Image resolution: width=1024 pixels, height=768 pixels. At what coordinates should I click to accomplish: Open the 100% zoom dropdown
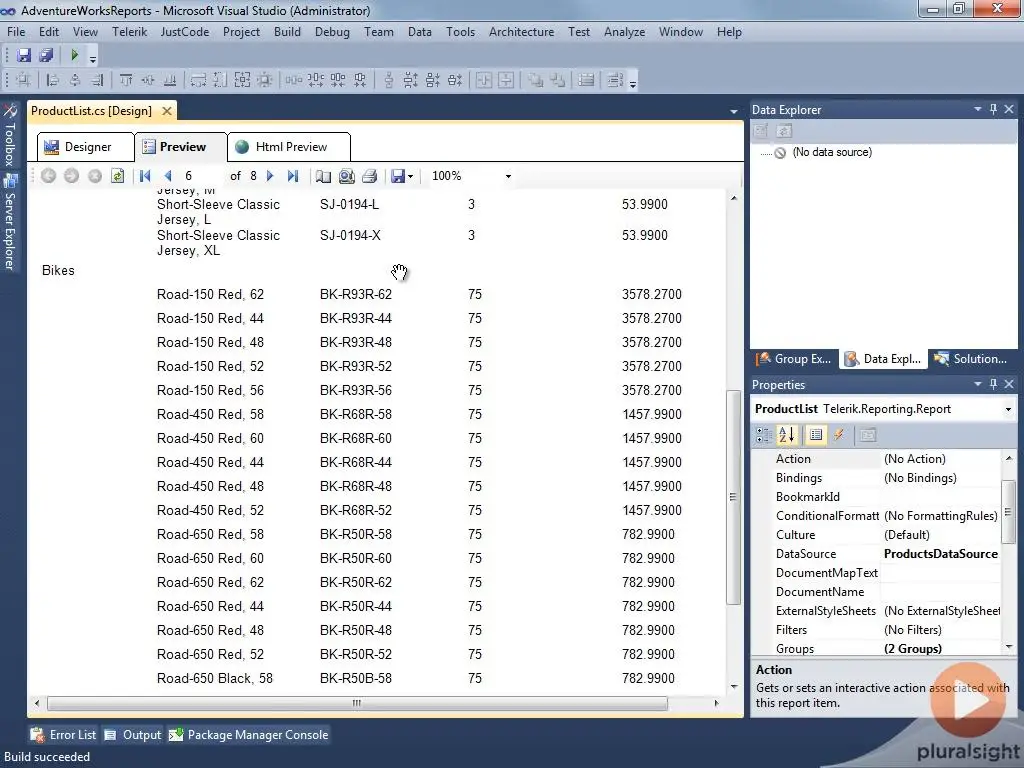click(508, 176)
